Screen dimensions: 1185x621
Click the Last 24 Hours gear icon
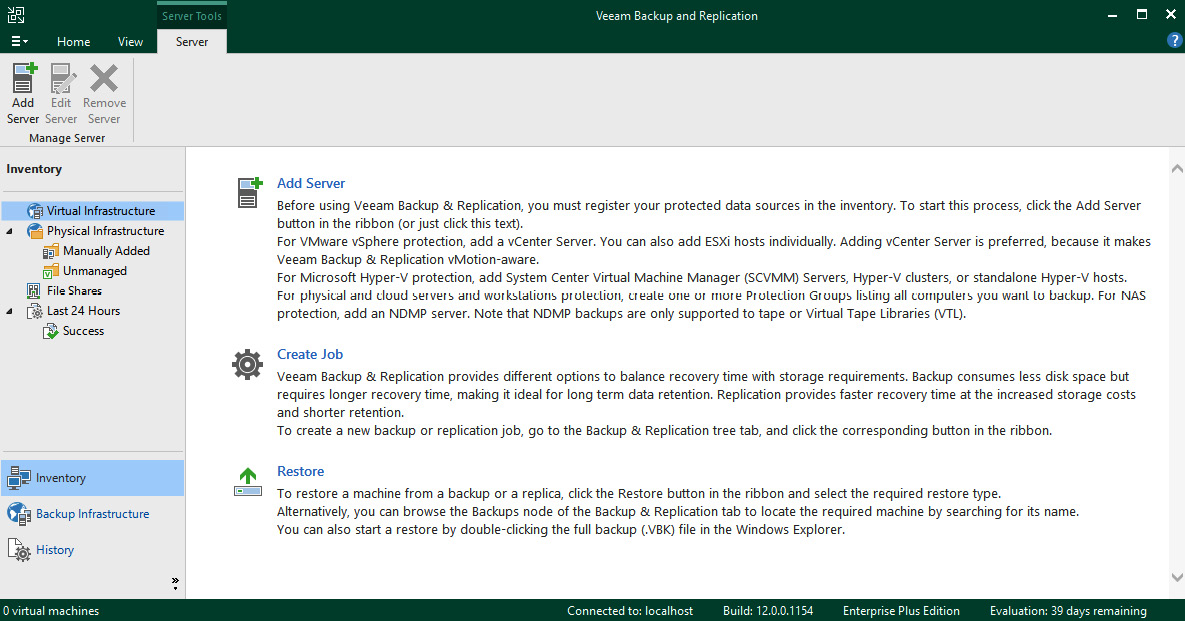(x=35, y=310)
